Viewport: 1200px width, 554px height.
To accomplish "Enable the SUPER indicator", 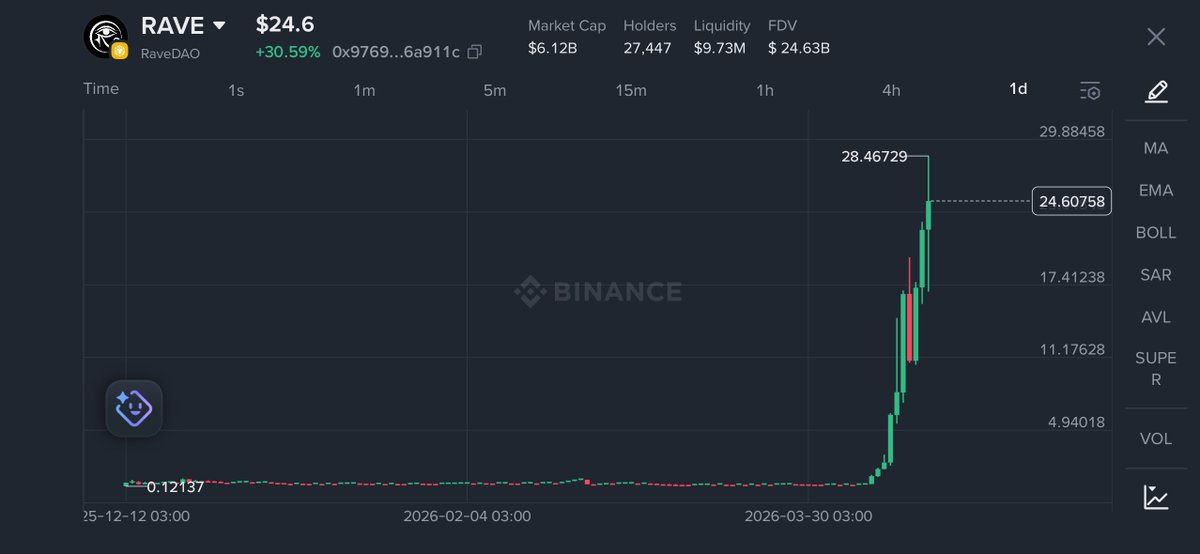I will click(1156, 369).
